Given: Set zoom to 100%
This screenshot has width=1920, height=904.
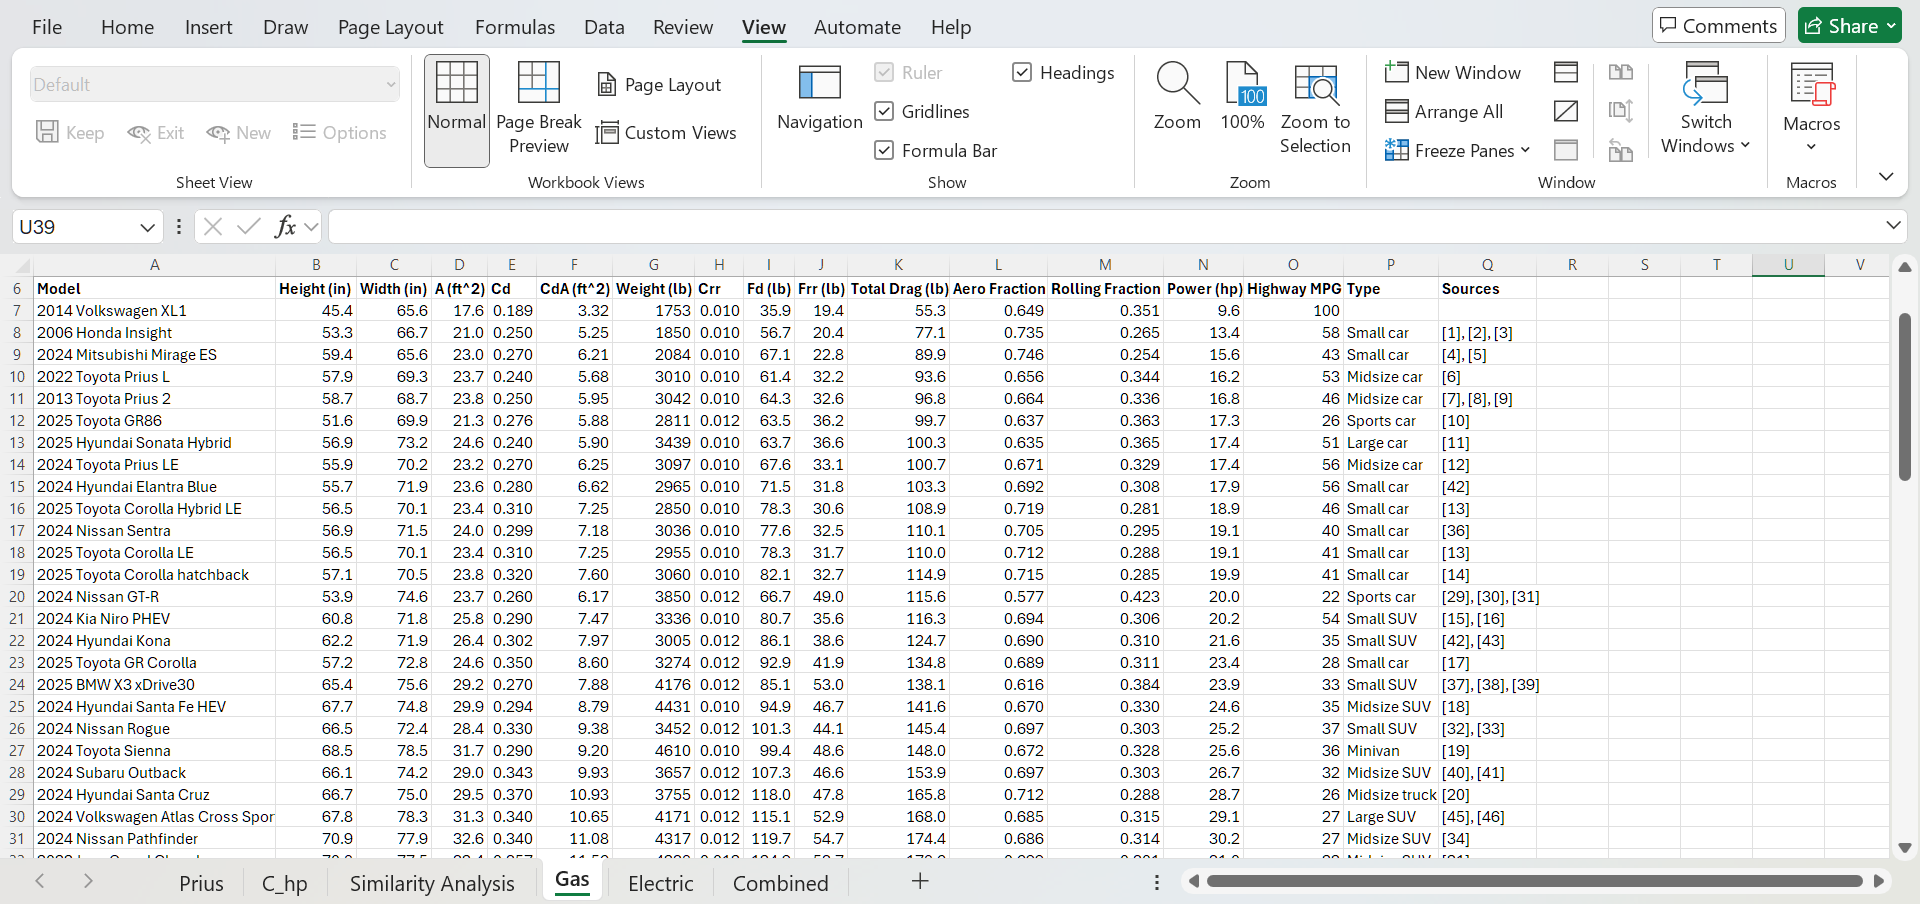Looking at the screenshot, I should point(1242,97).
